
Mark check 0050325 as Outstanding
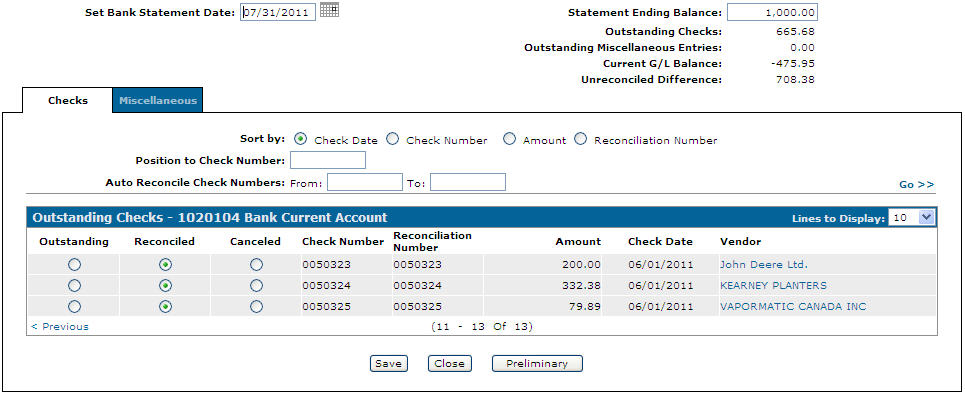coord(74,306)
